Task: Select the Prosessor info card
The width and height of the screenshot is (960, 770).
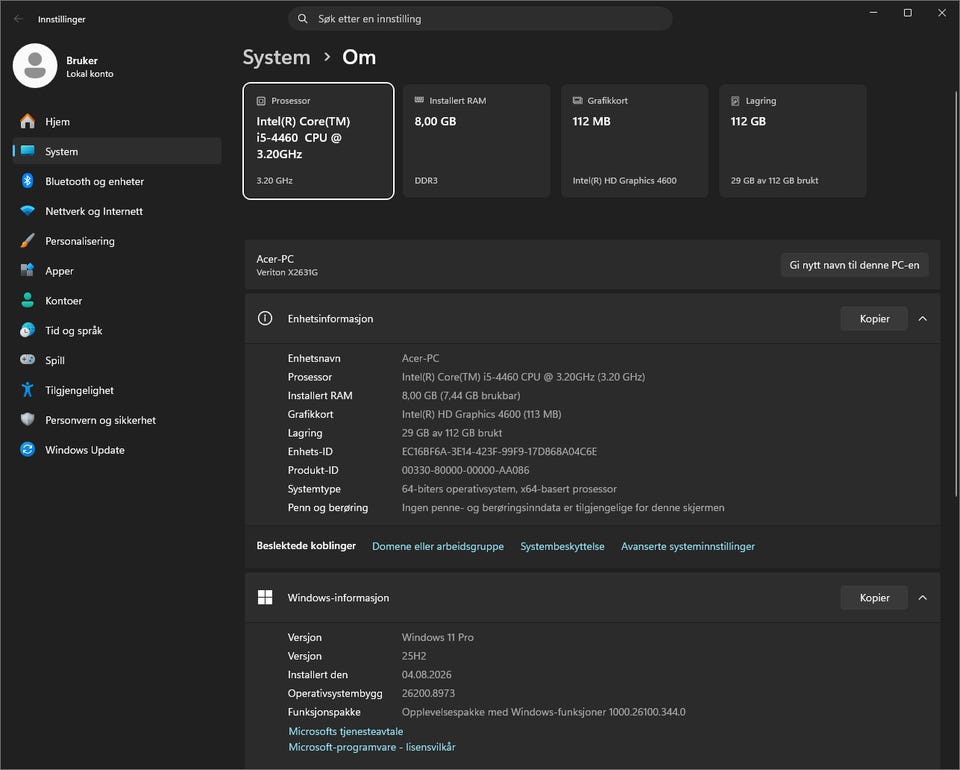Action: point(318,141)
